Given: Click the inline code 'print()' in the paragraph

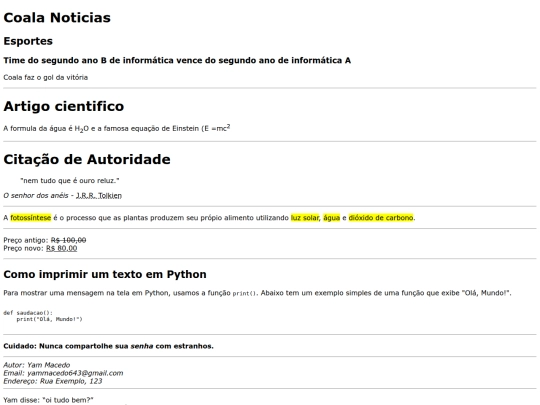Looking at the screenshot, I should point(245,293).
